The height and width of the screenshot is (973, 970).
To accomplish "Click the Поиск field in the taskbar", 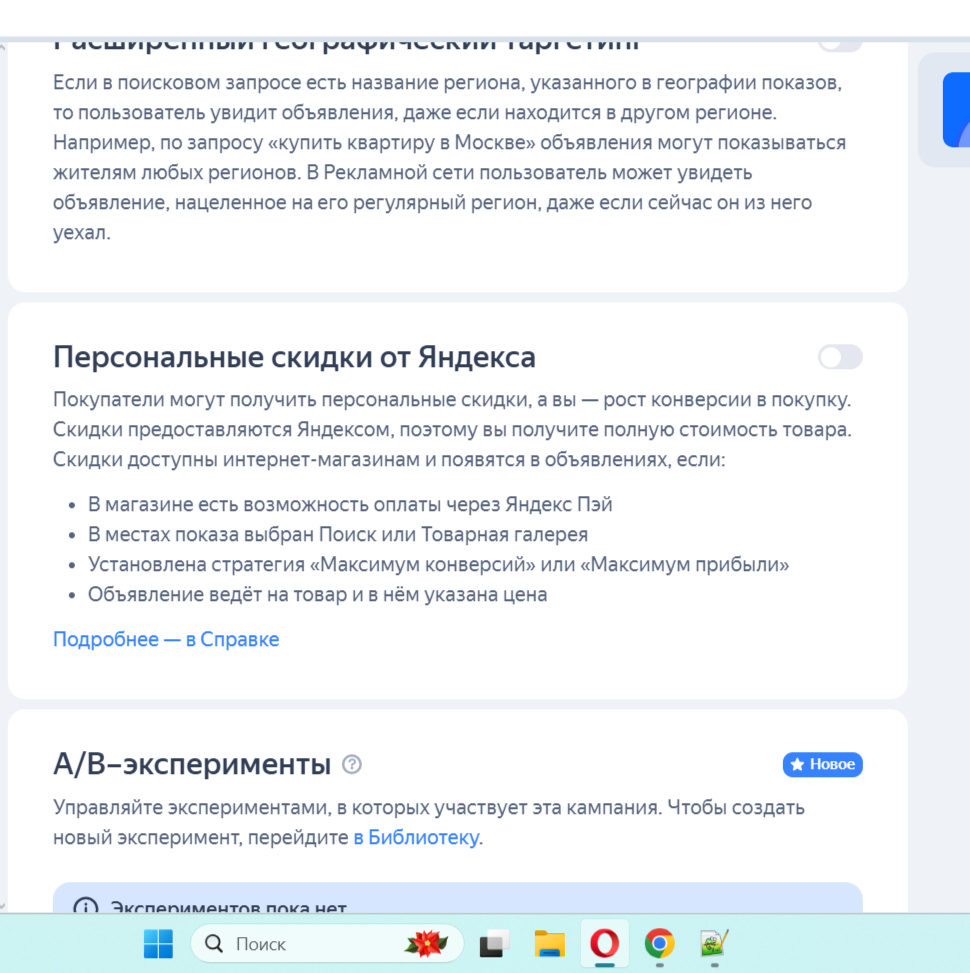I will point(300,943).
